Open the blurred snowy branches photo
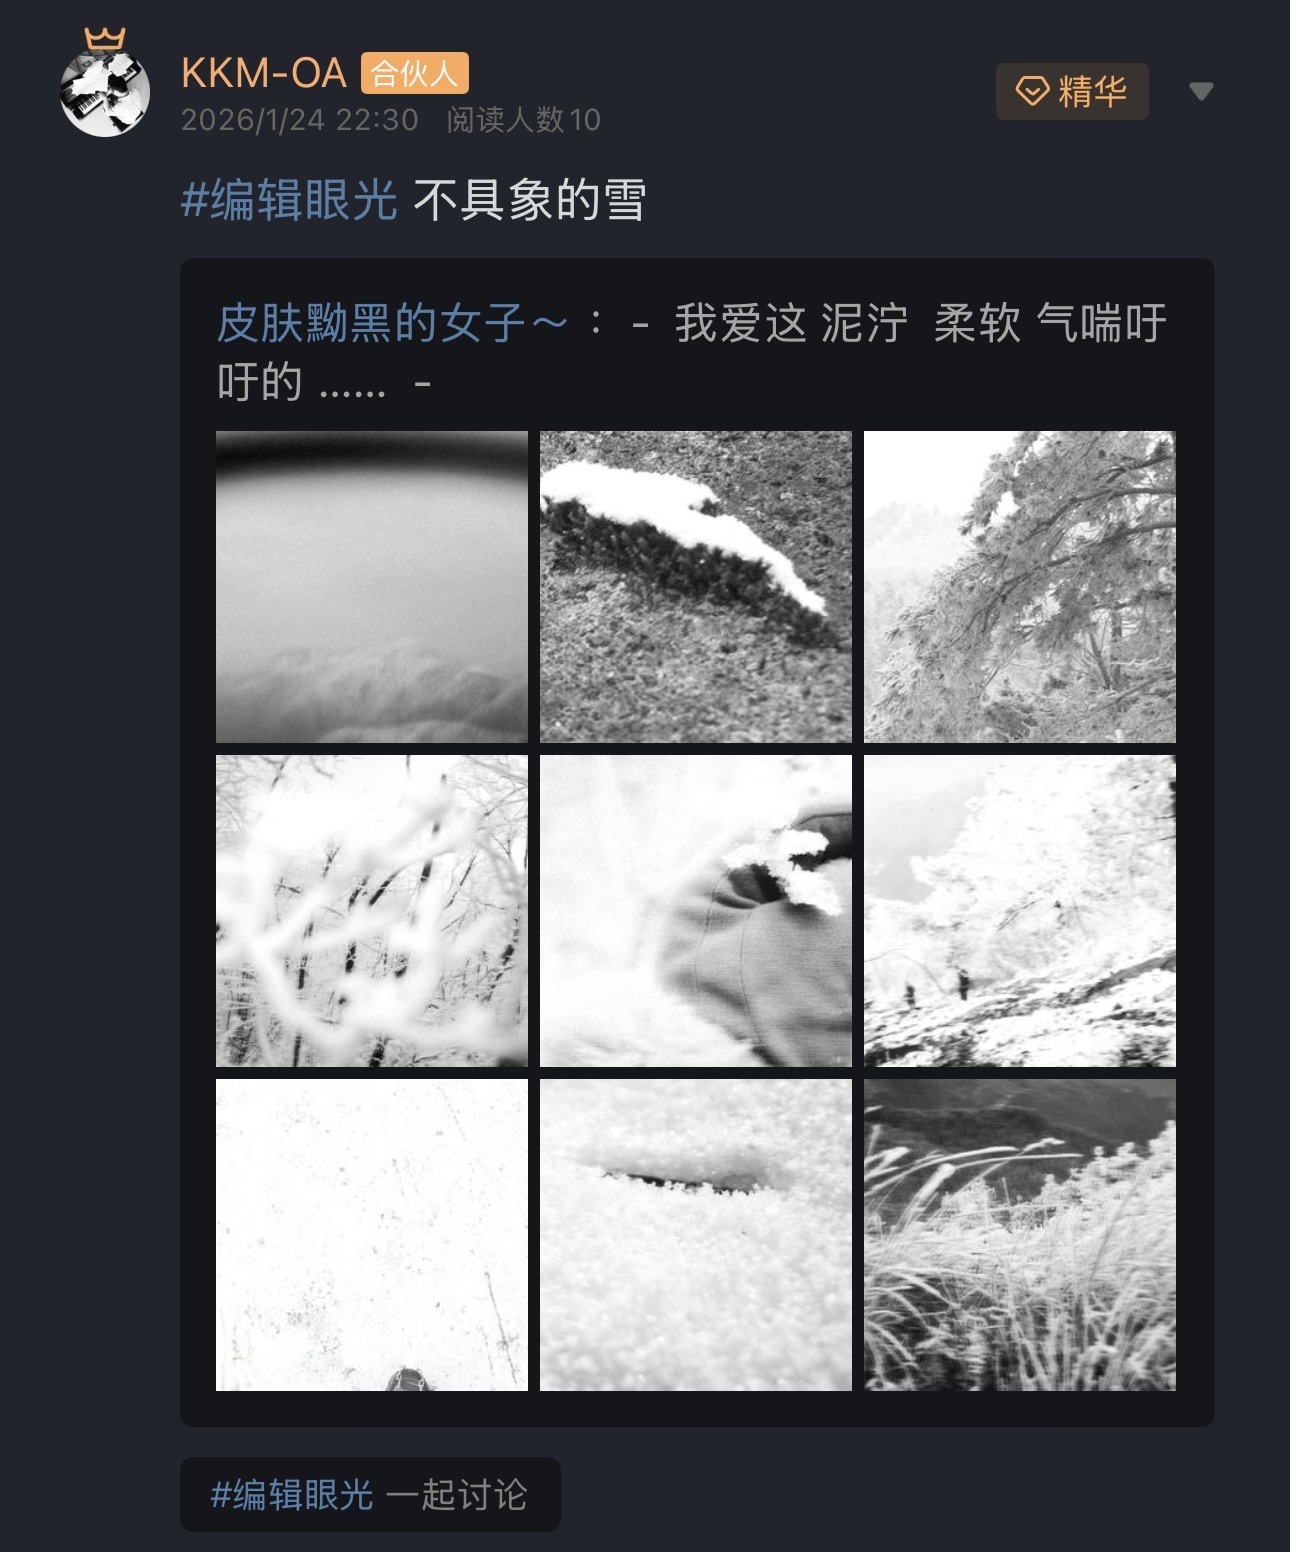 click(372, 911)
